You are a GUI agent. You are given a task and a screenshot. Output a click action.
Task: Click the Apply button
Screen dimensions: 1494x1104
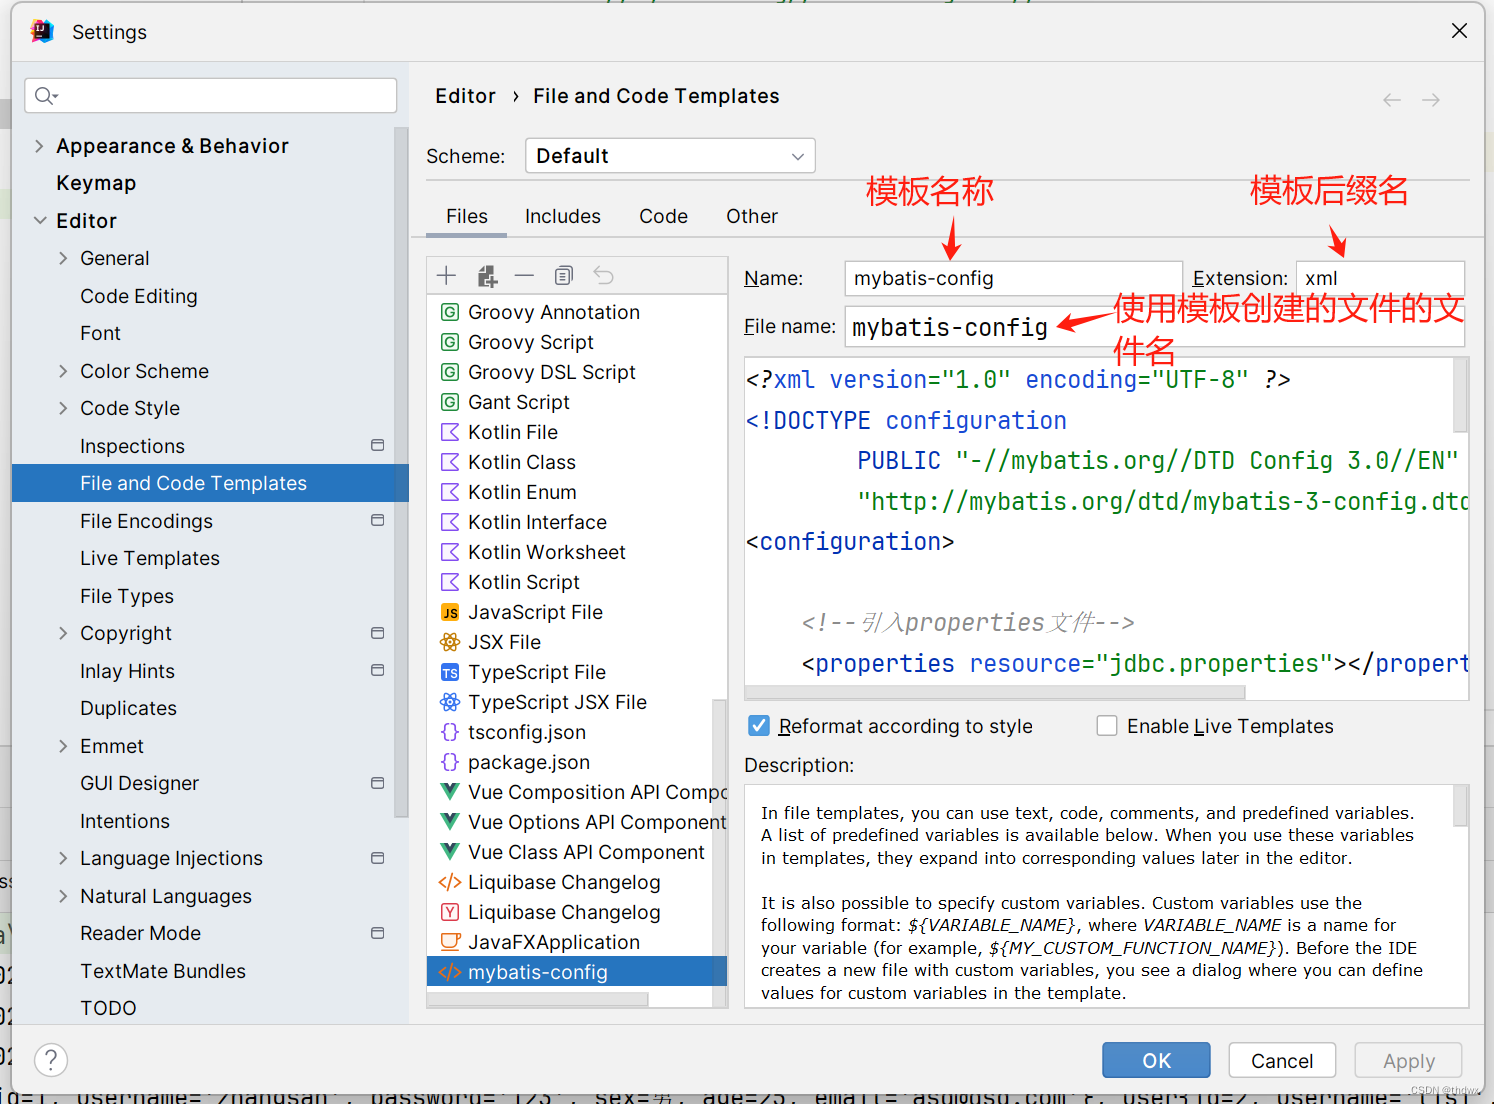pyautogui.click(x=1408, y=1060)
